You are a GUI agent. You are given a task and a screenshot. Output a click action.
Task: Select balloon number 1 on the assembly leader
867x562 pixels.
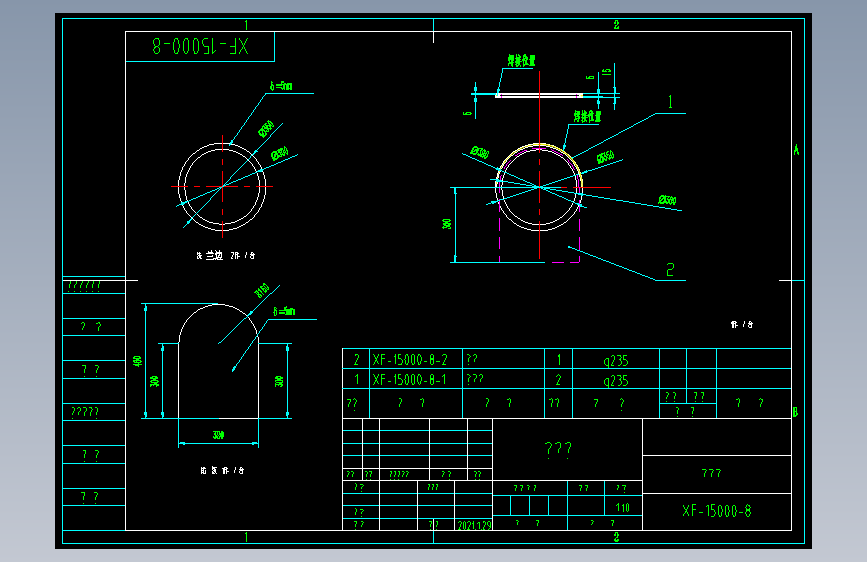coord(670,102)
